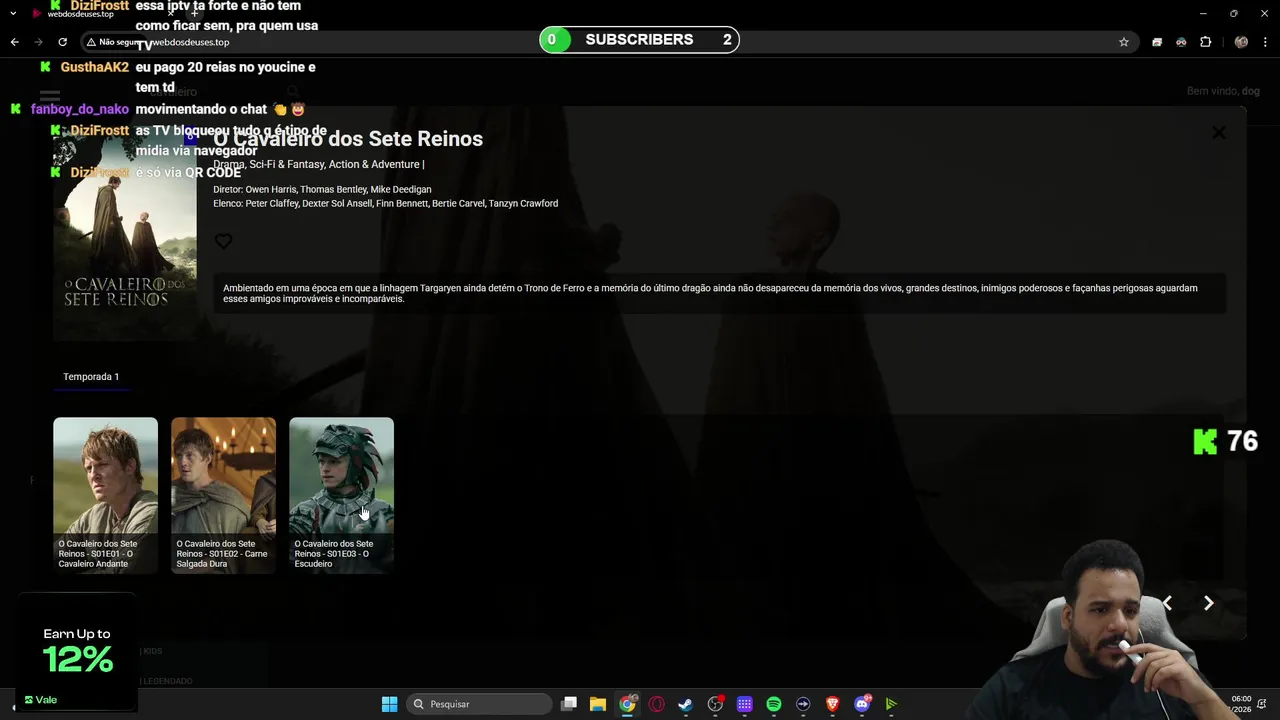Image resolution: width=1280 pixels, height=720 pixels.
Task: Open the taskbar clock showing 06:00
Action: click(1241, 703)
